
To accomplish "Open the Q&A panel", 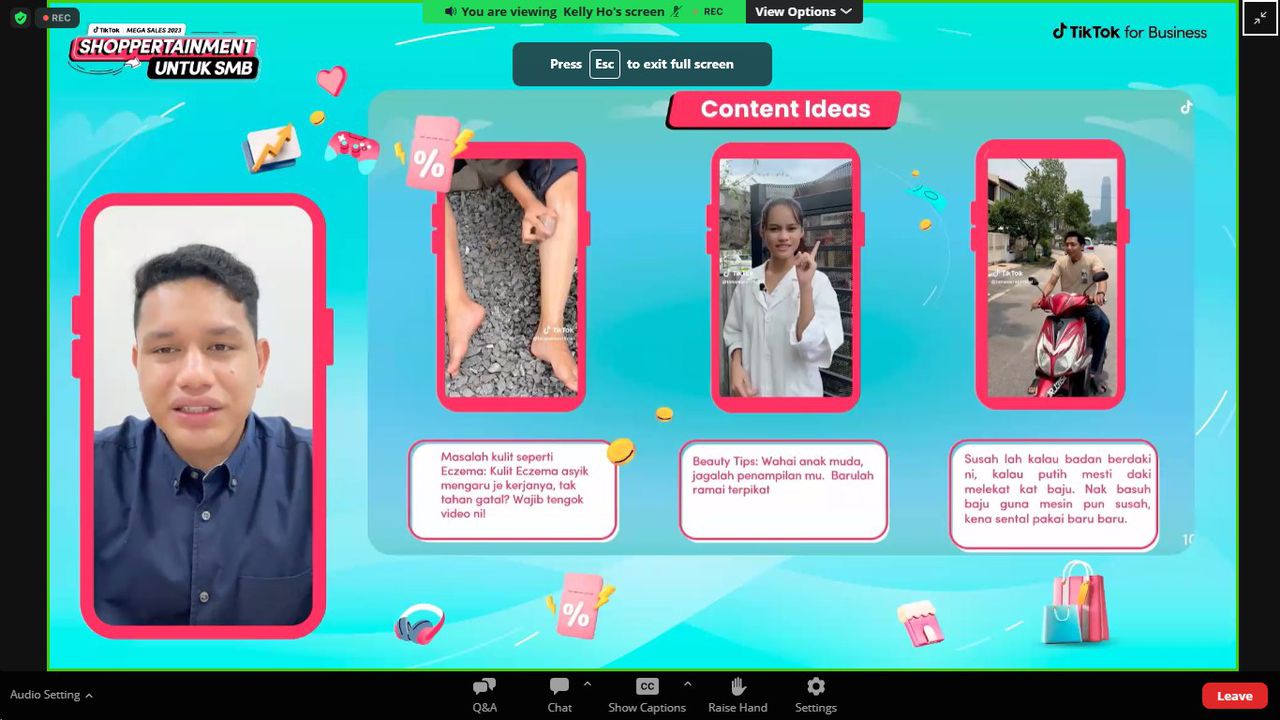I will tap(484, 694).
